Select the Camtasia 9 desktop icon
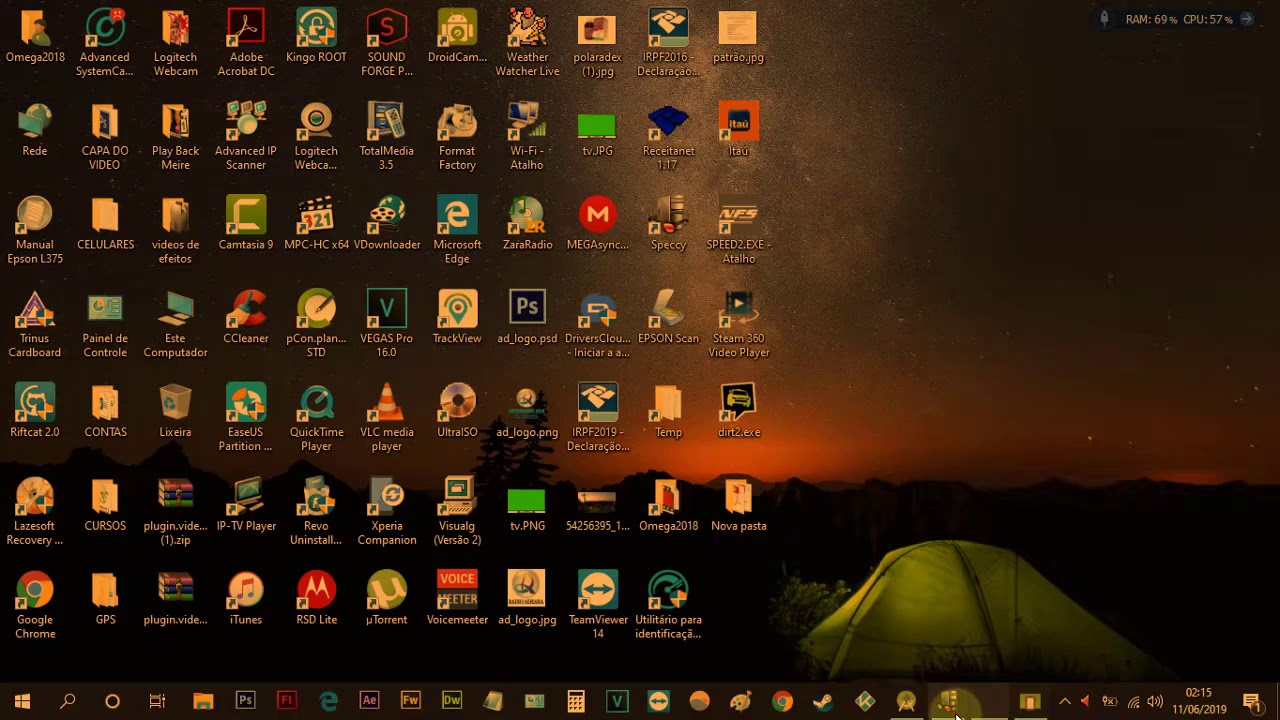The width and height of the screenshot is (1280, 720). click(246, 223)
